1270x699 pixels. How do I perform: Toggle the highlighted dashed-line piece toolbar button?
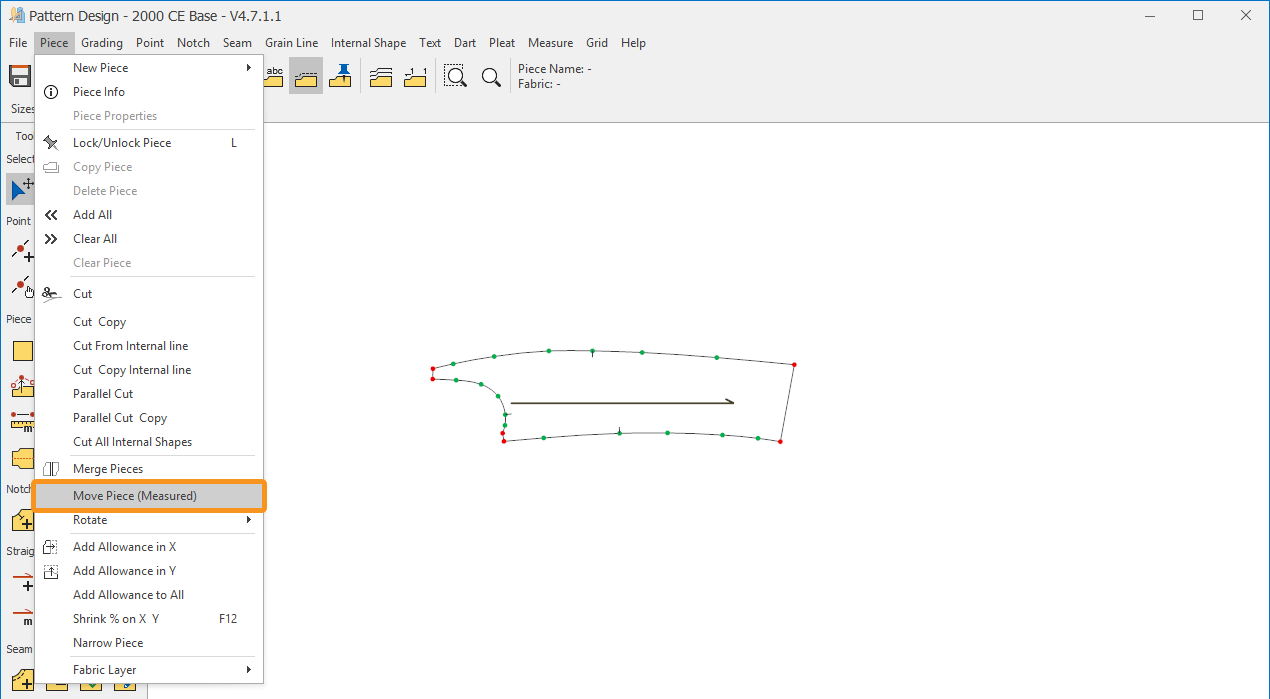pyautogui.click(x=306, y=77)
